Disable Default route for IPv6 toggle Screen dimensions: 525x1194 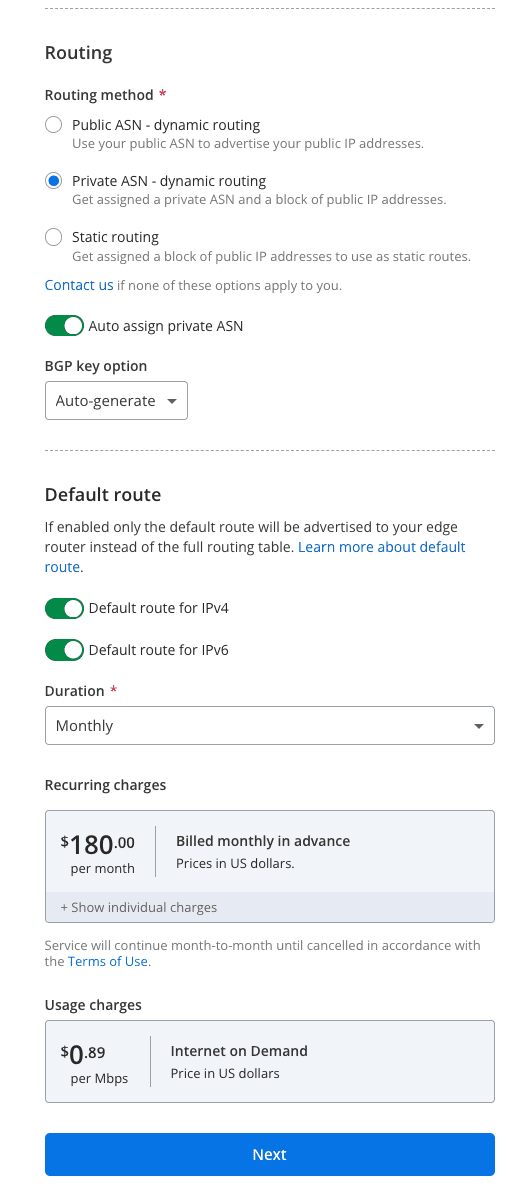click(64, 650)
